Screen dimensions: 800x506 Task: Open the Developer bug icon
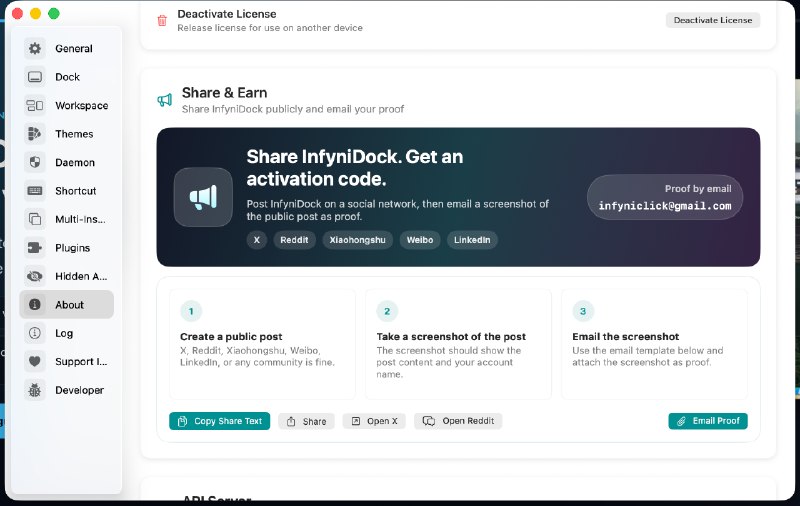(35, 390)
